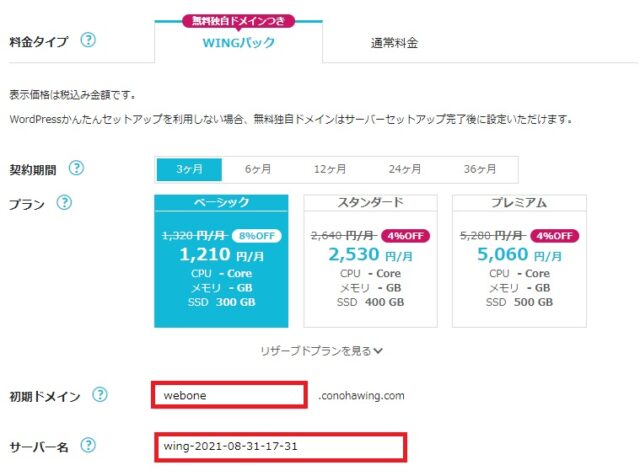Click the 5,060 円/月 price
Screen dimensions: 640x476
[x=520, y=255]
